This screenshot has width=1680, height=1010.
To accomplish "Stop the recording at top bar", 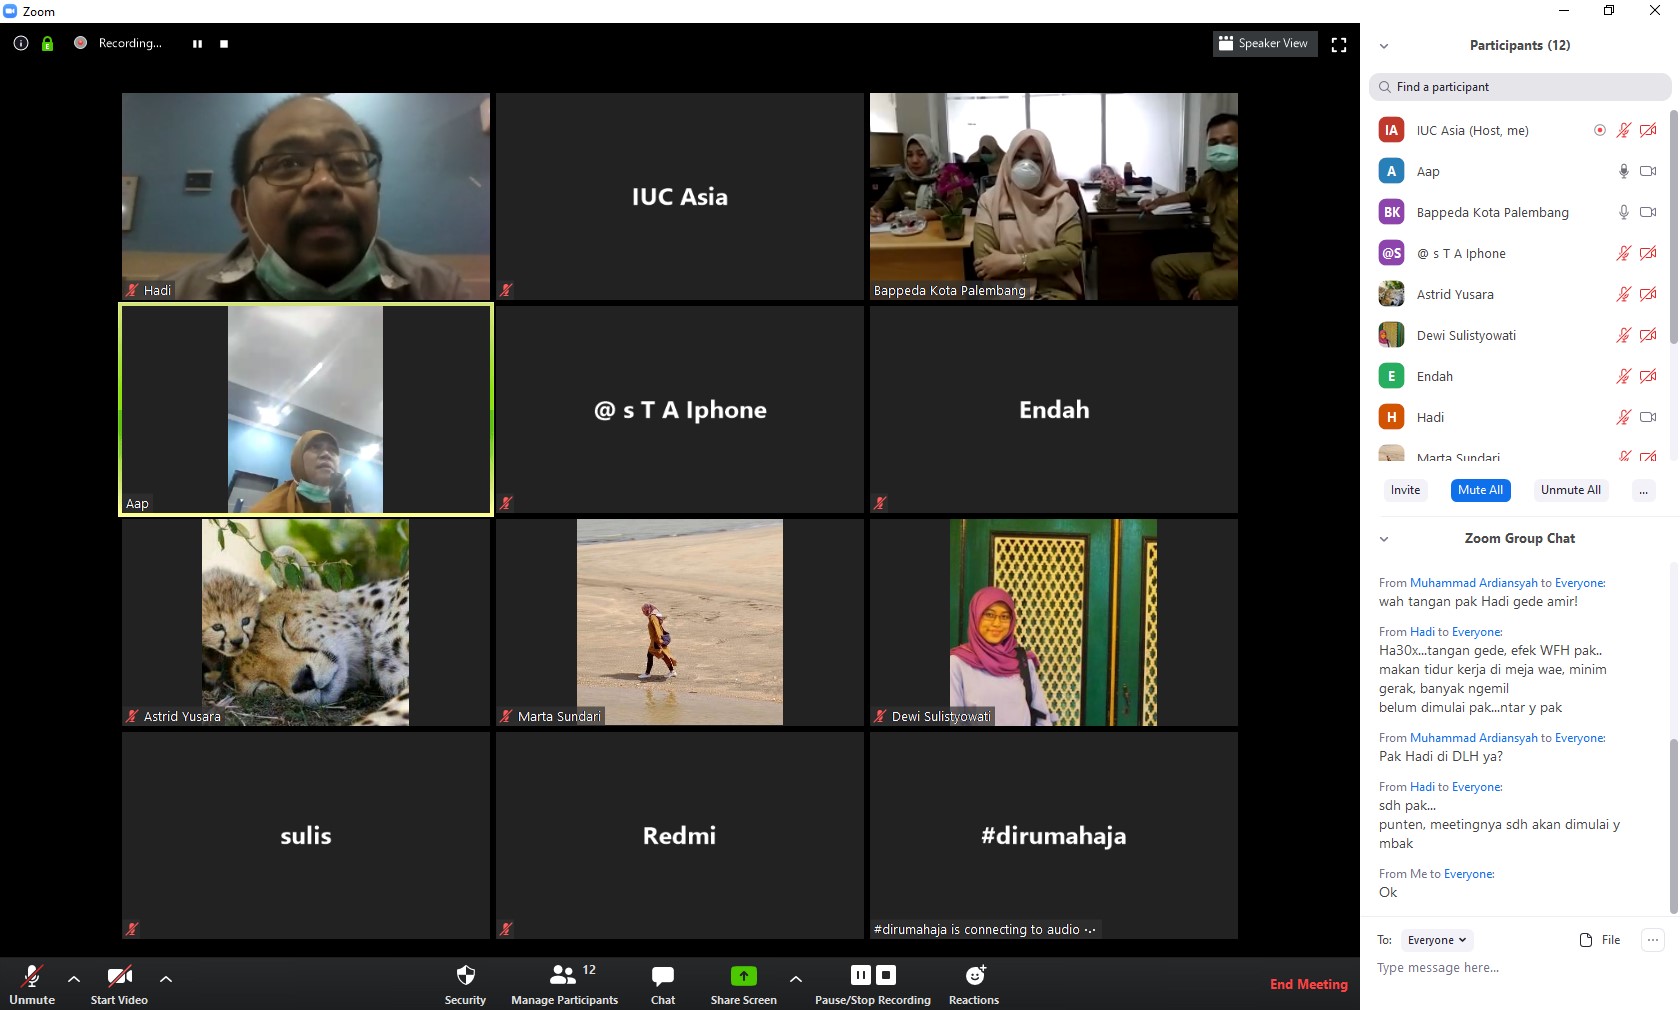I will point(224,44).
